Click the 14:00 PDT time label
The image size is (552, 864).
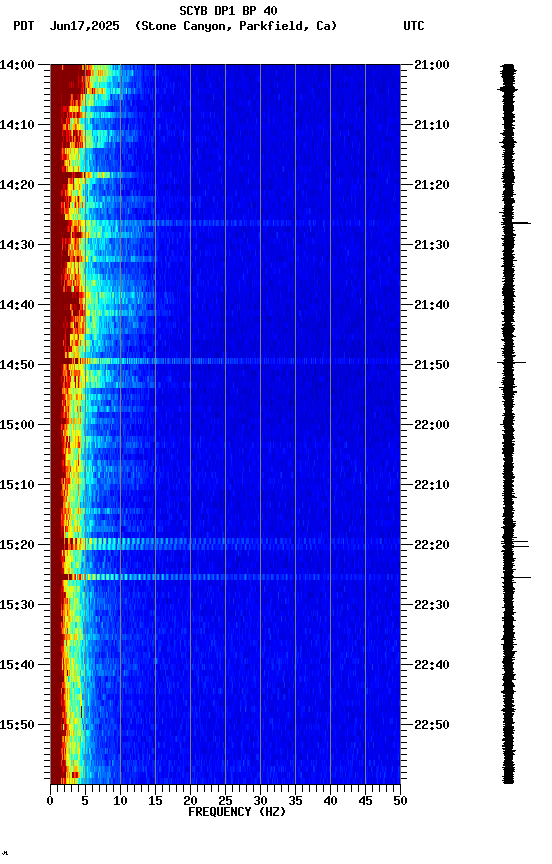17,65
